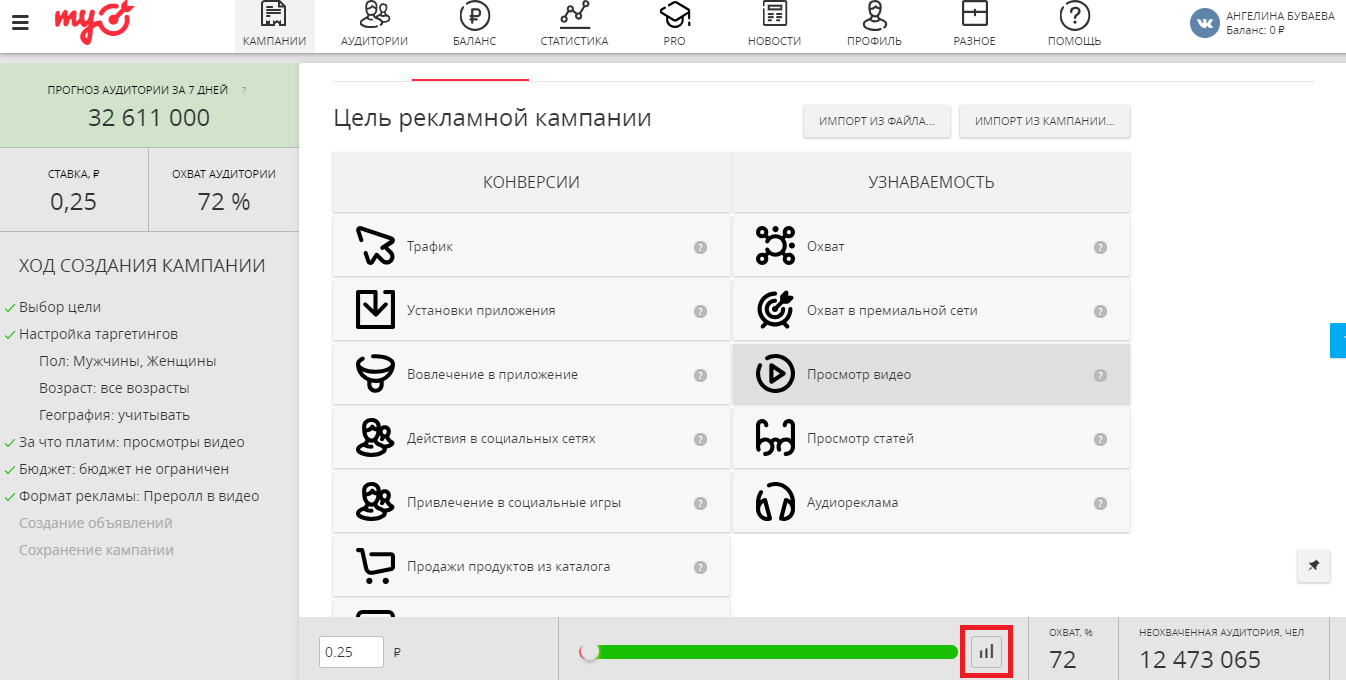1346x680 pixels.
Task: Expand the hamburger menu top left
Action: pos(19,19)
